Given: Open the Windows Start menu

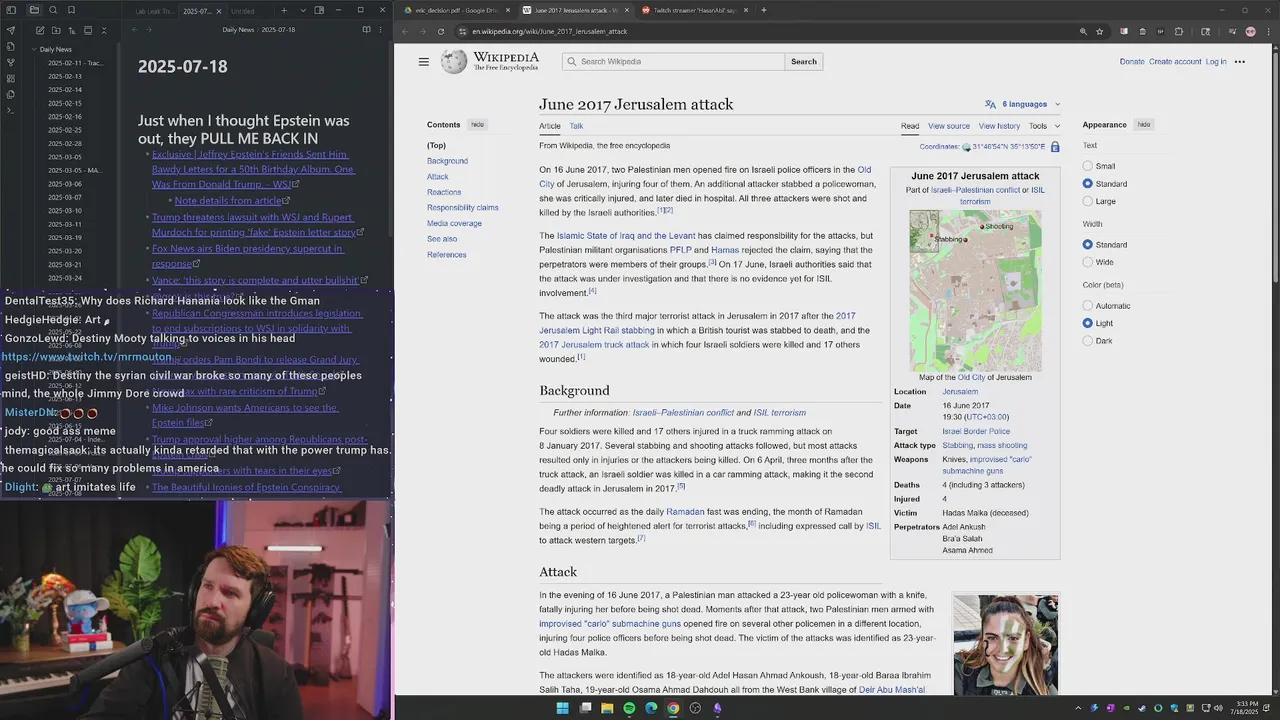Looking at the screenshot, I should [x=562, y=708].
